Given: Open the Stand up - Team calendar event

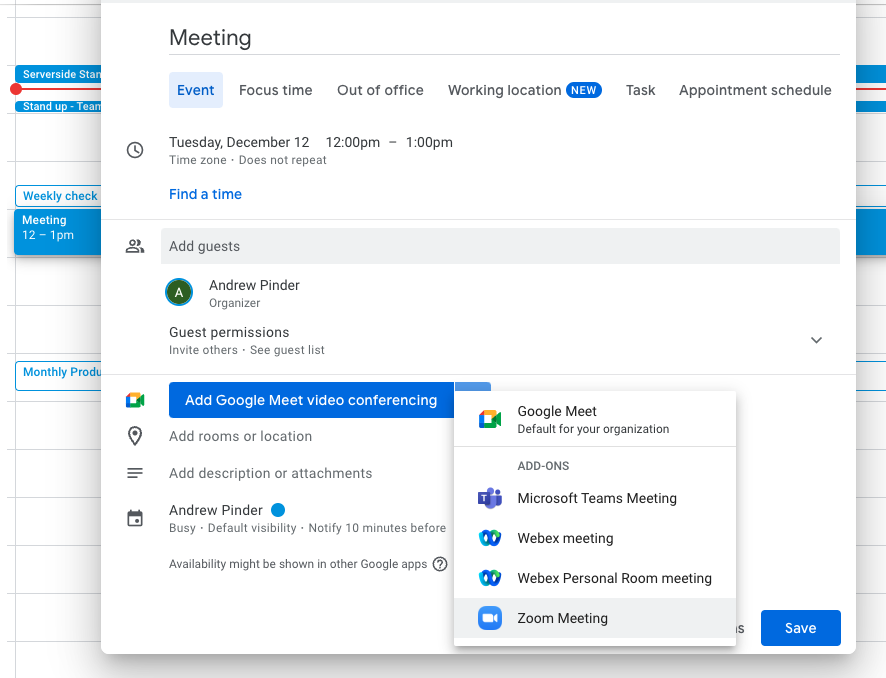Looking at the screenshot, I should coord(58,106).
